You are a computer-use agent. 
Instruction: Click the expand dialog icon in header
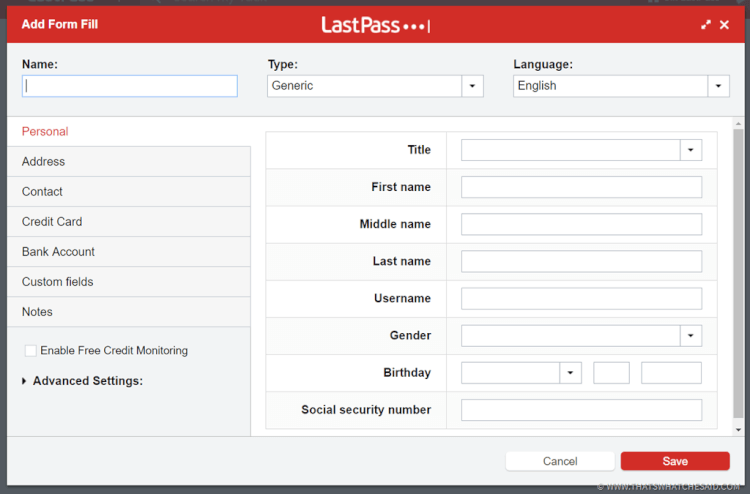(x=706, y=25)
